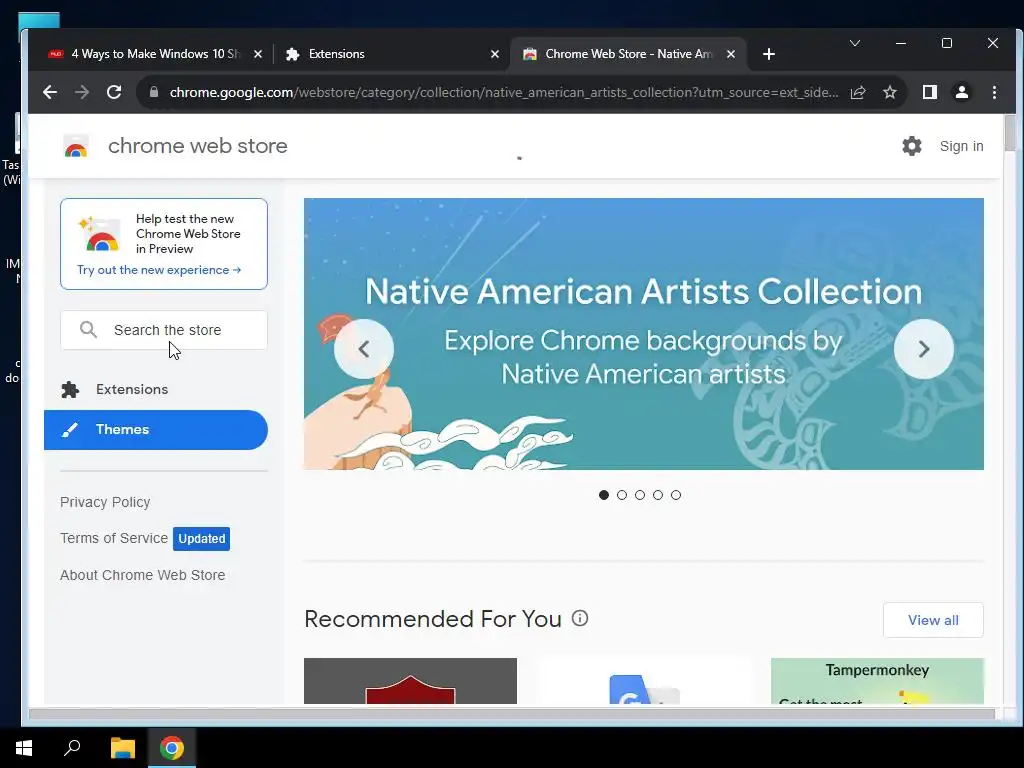Open the Google Translate recommended card
The height and width of the screenshot is (768, 1024).
pos(644,681)
